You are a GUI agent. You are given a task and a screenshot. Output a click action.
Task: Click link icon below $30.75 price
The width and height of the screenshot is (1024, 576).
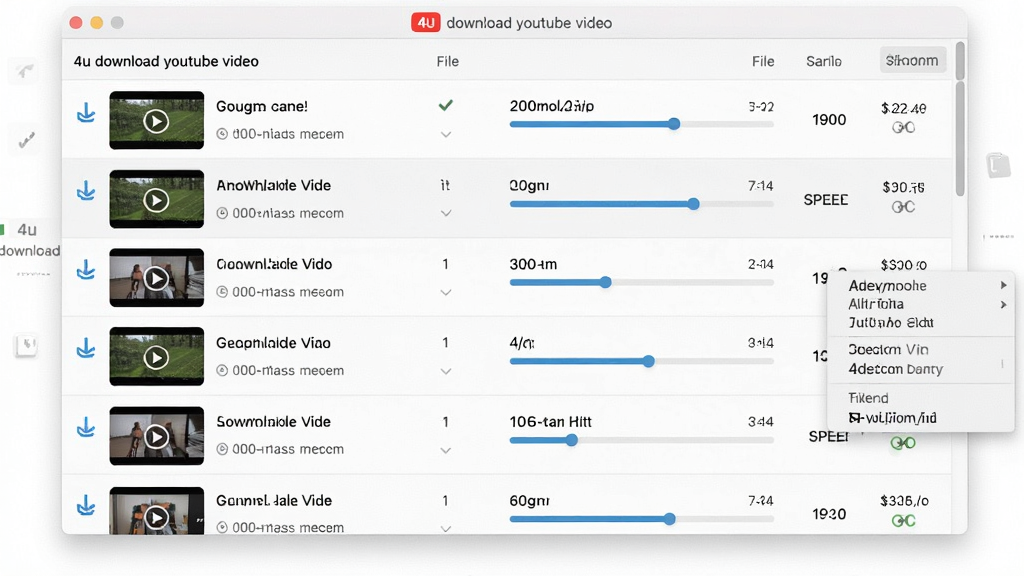click(x=903, y=207)
